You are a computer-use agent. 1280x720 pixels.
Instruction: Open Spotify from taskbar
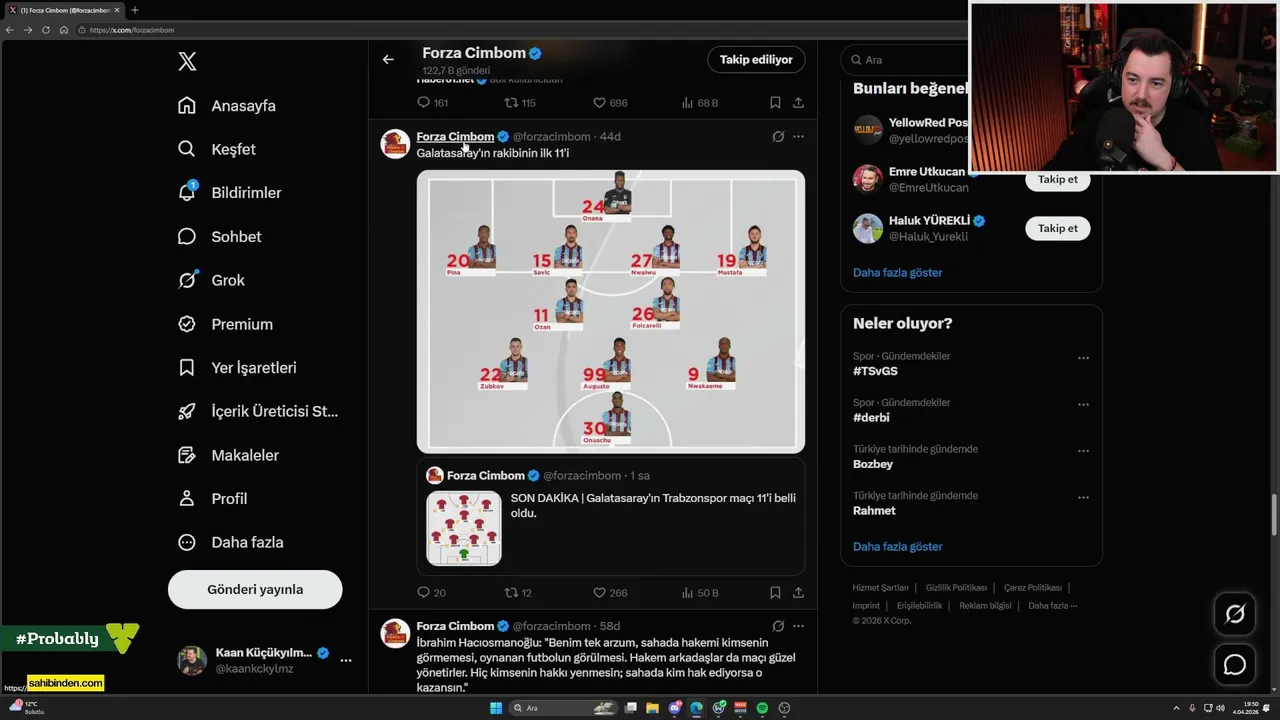[x=762, y=708]
